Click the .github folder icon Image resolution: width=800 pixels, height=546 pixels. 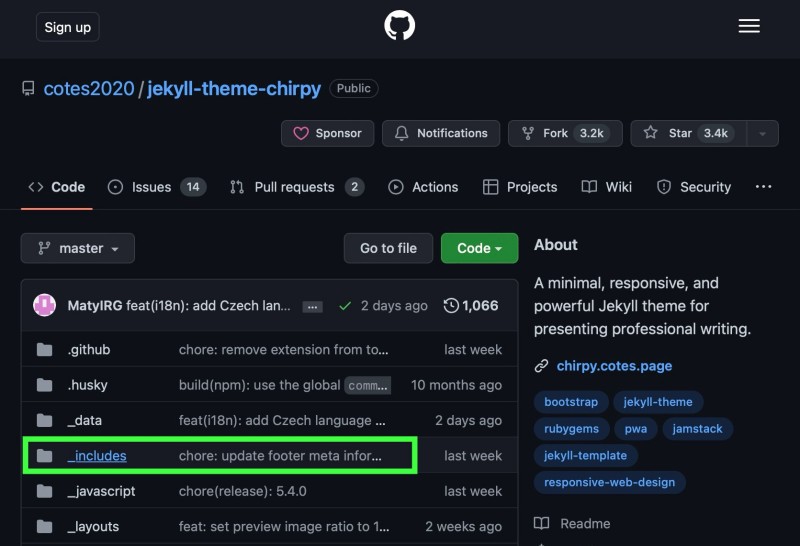coord(44,350)
